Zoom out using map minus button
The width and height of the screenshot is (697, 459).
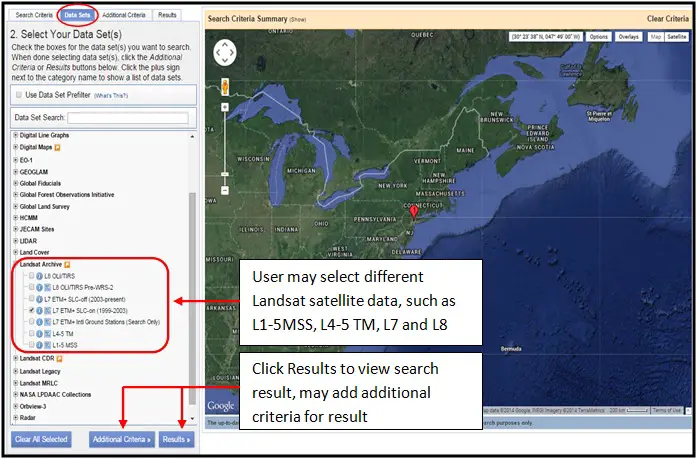tap(225, 191)
